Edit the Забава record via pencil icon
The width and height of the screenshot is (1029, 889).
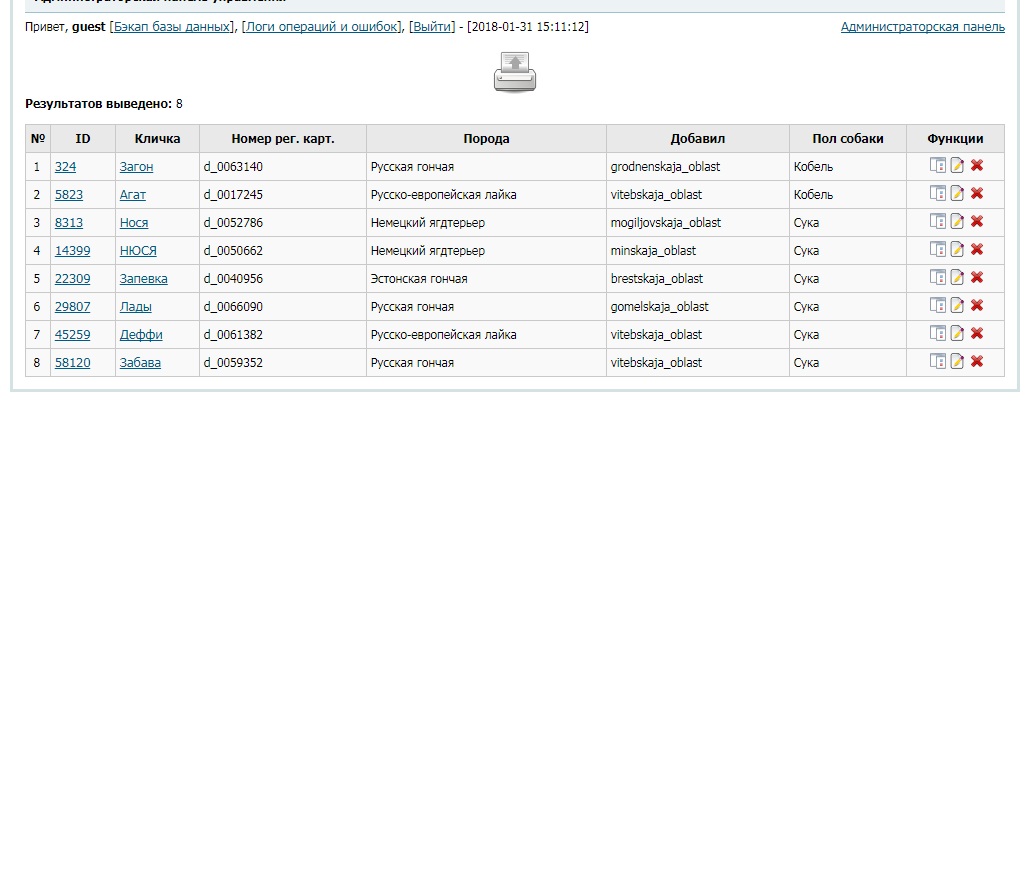(x=957, y=362)
